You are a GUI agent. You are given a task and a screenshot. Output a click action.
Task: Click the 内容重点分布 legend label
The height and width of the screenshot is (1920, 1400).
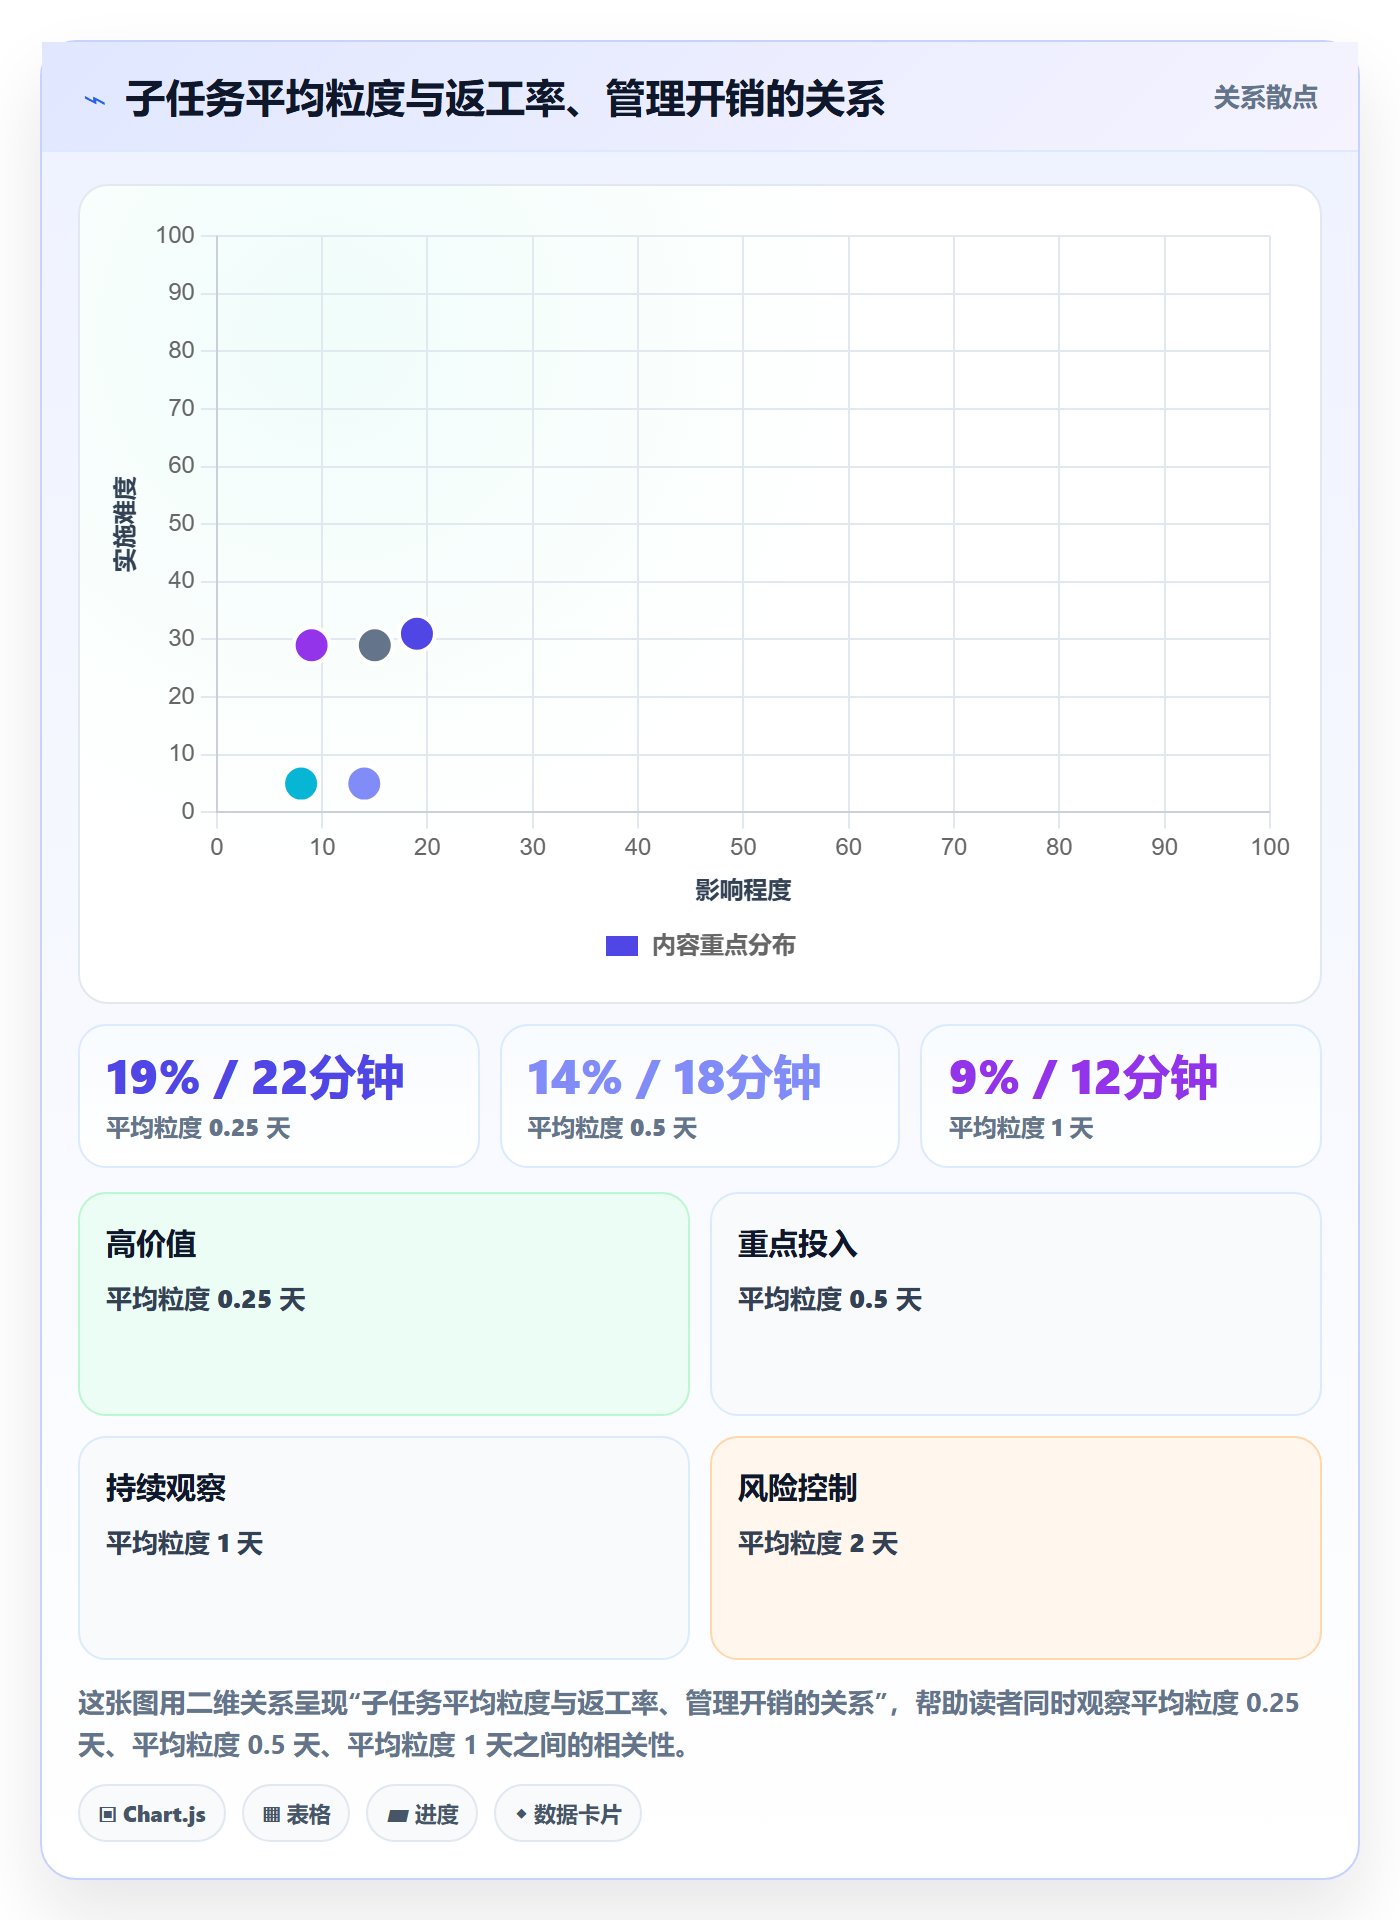[723, 946]
